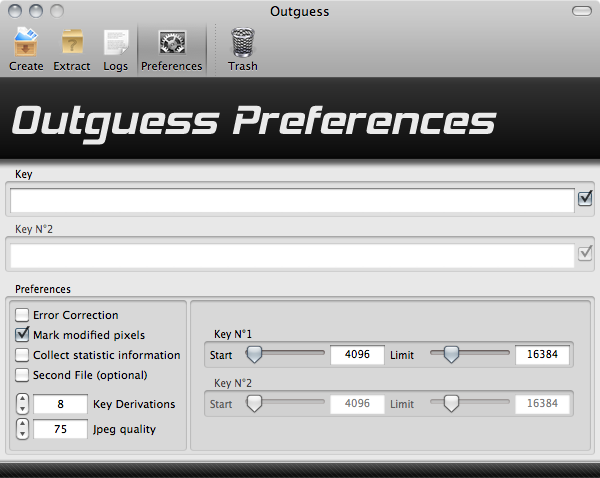Click into the Key text field
The image size is (600, 478).
click(292, 200)
